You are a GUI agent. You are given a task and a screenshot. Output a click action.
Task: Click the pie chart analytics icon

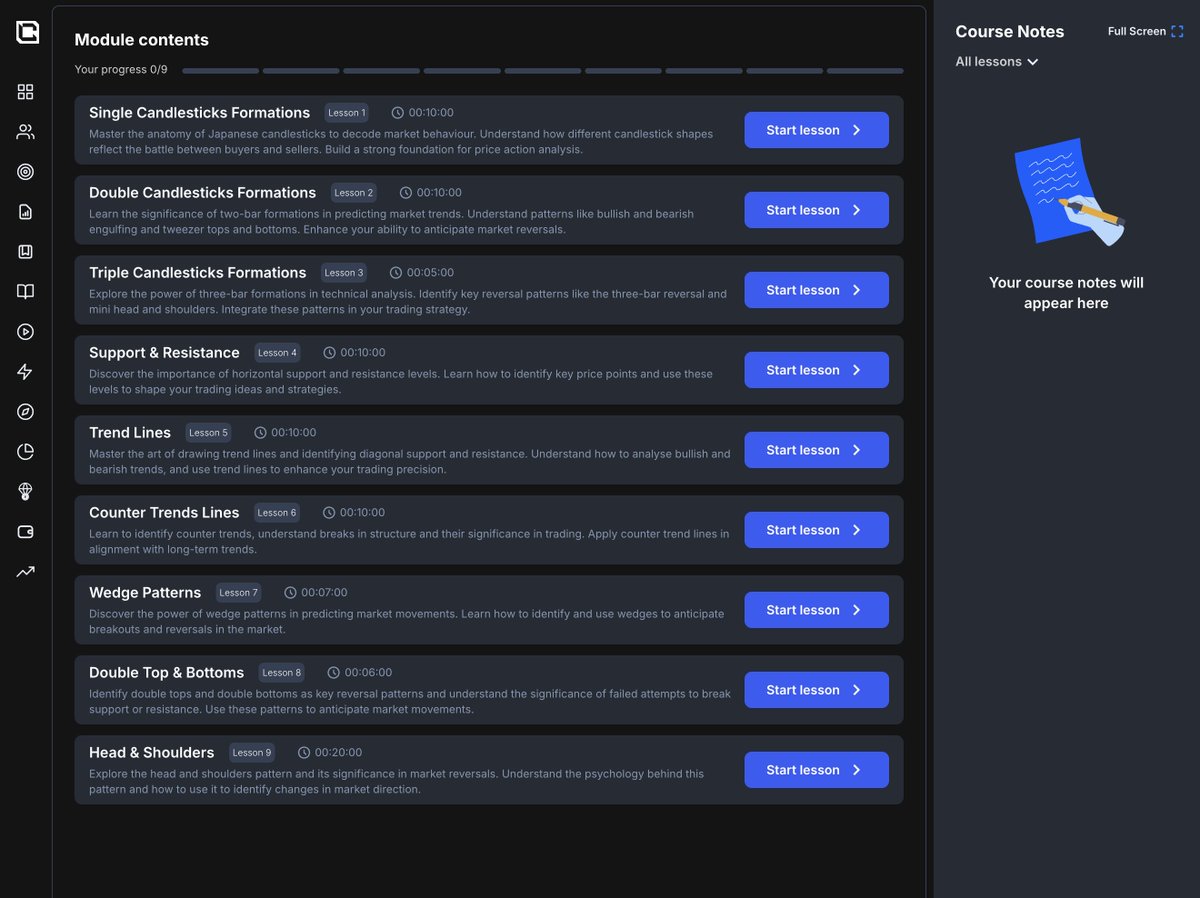25,451
